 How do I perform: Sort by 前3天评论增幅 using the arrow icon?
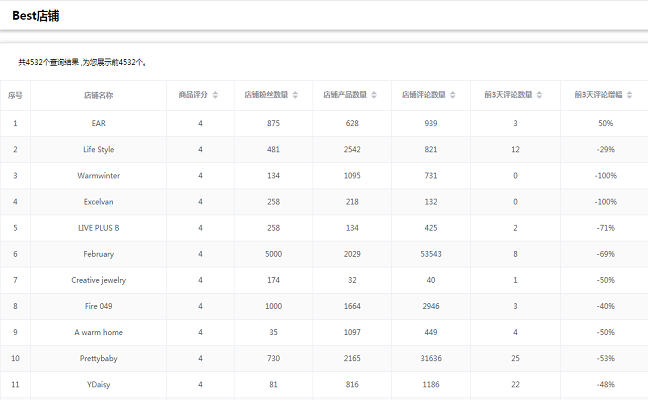point(631,95)
